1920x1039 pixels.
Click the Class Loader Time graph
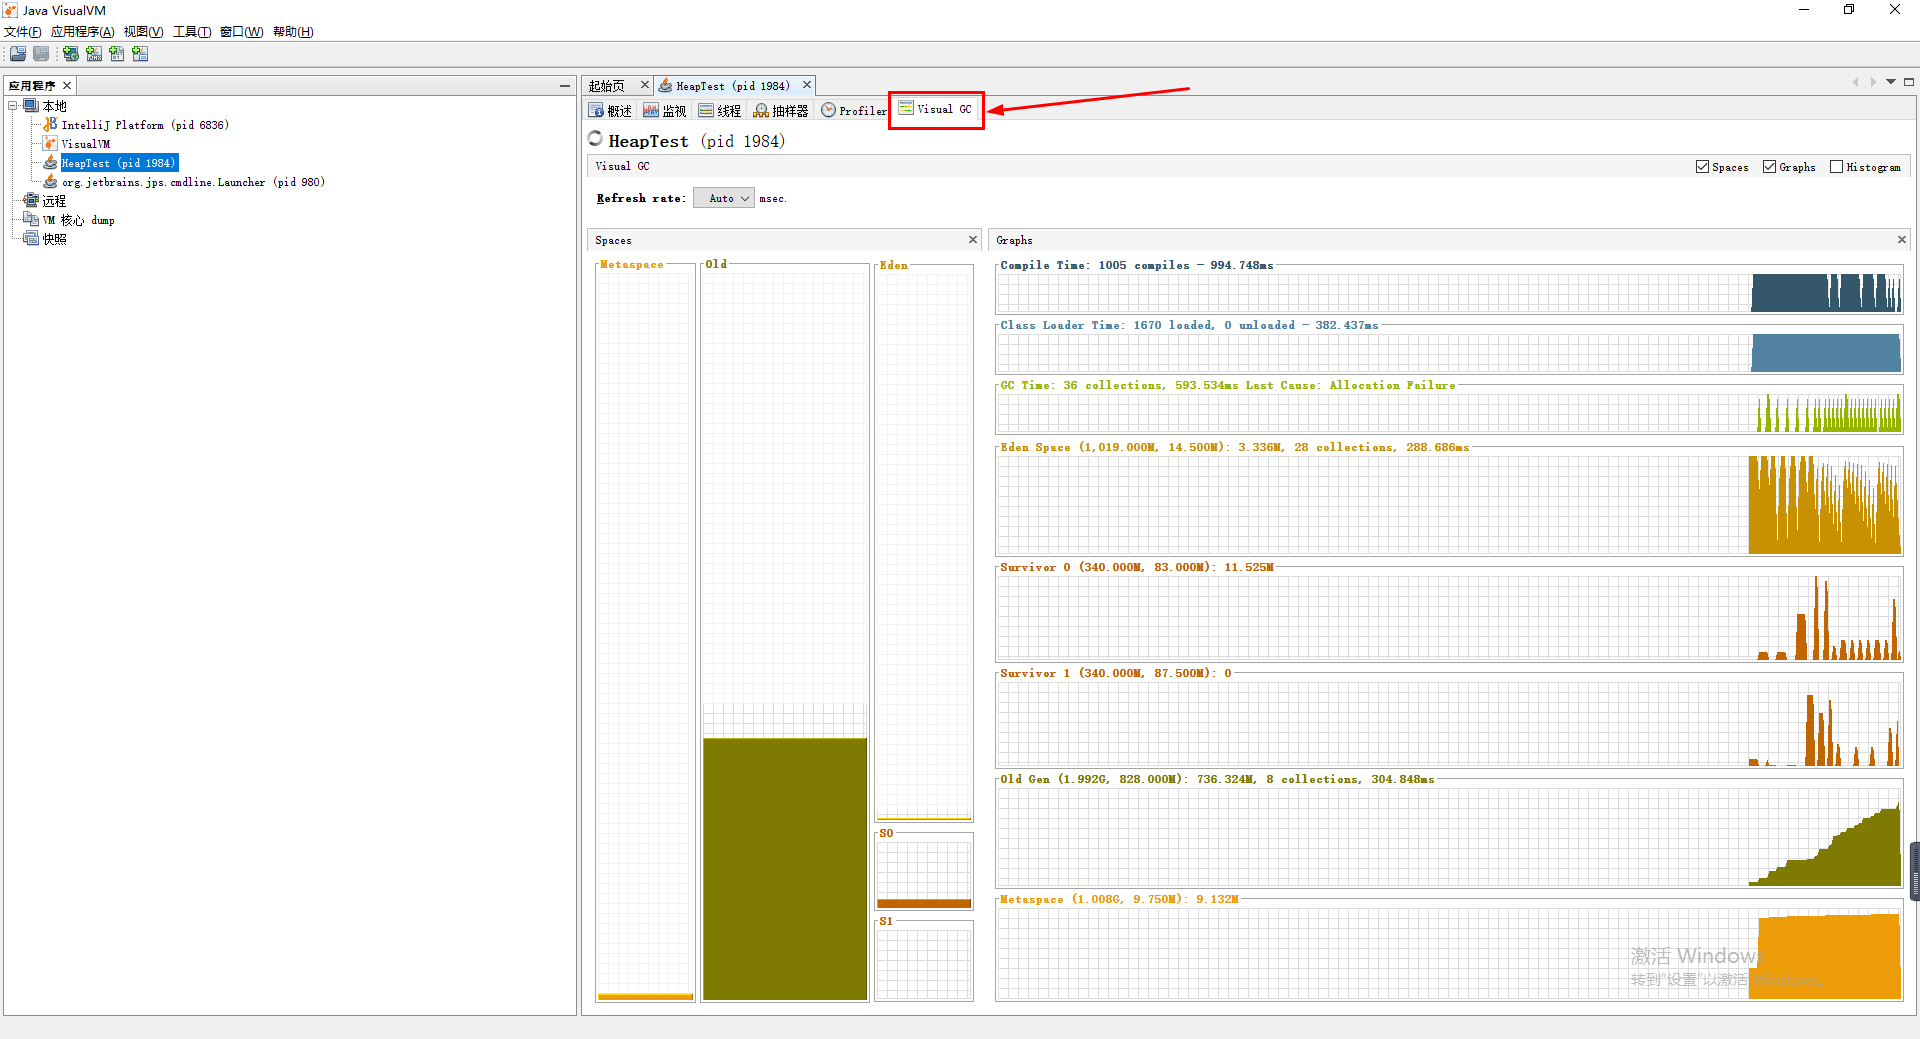pos(1449,353)
